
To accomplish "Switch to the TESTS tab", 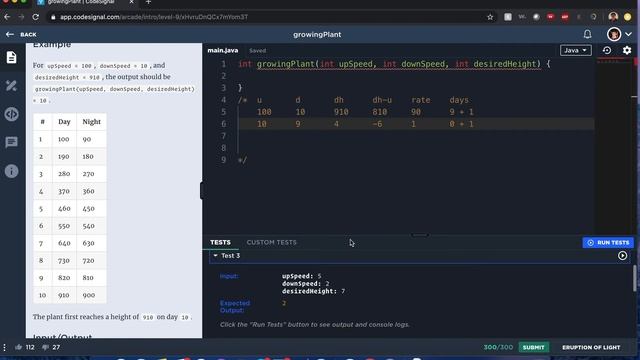I will 220,242.
